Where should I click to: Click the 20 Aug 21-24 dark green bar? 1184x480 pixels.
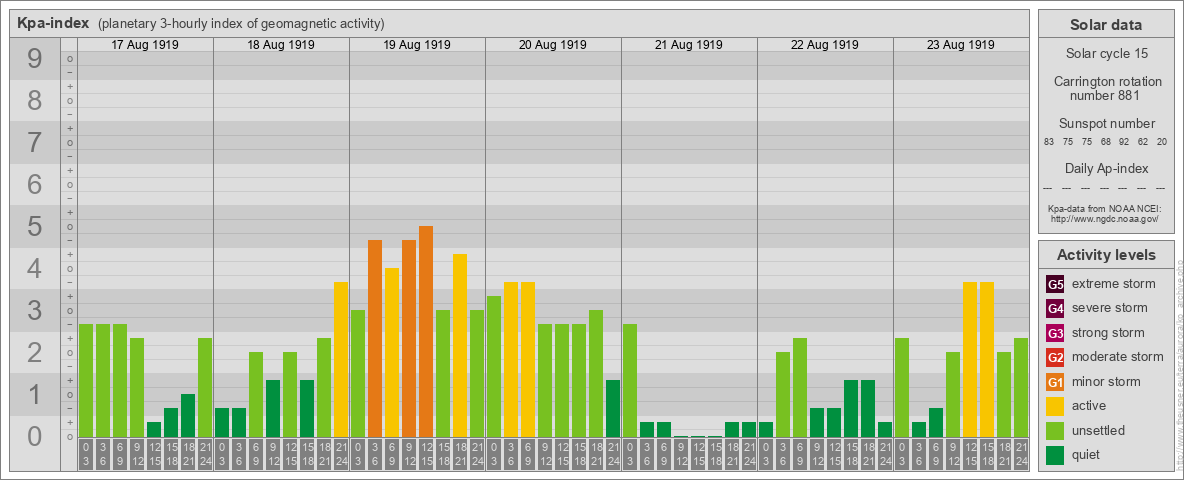point(612,408)
